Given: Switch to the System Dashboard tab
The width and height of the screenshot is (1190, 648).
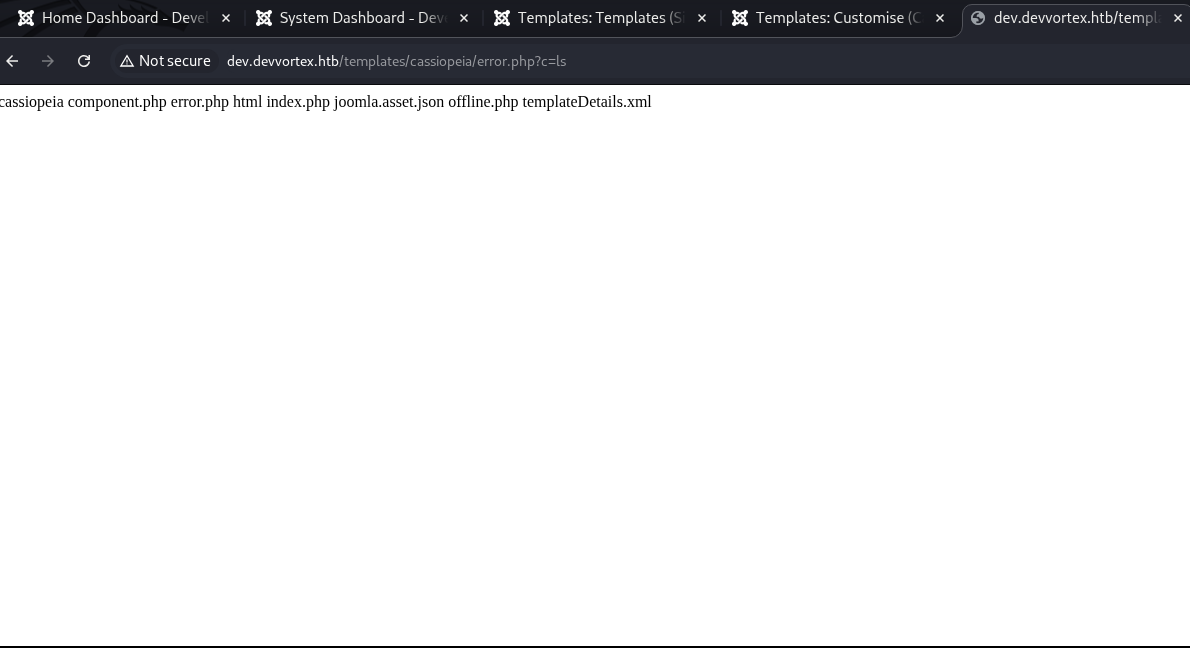Looking at the screenshot, I should 362,18.
